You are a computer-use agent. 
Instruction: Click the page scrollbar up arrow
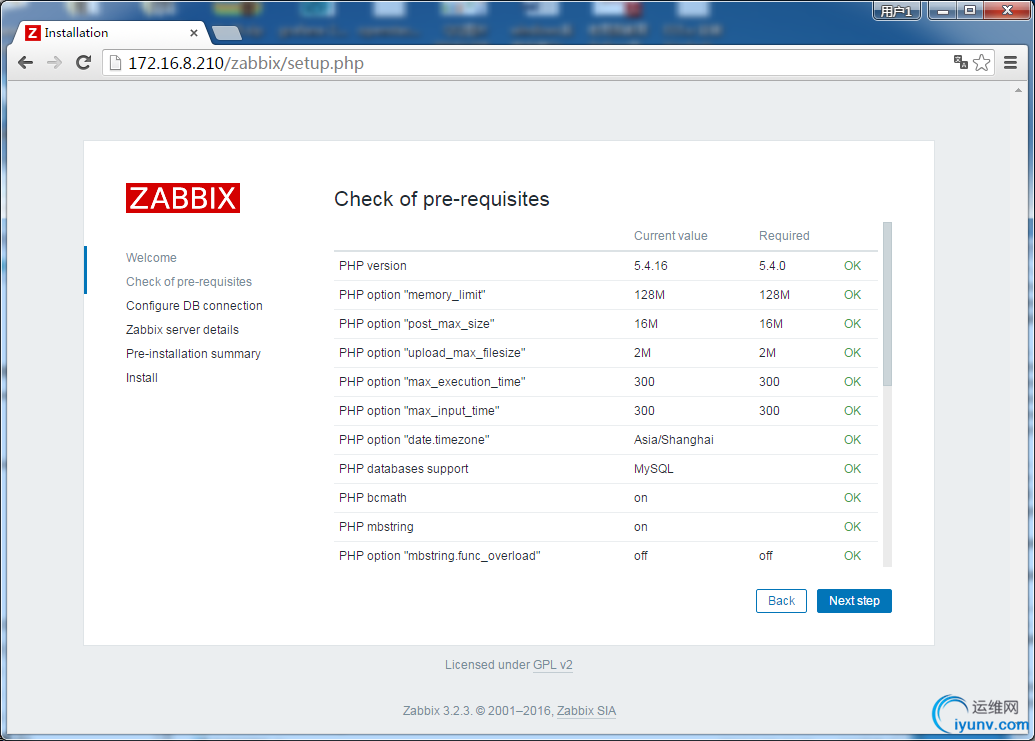1018,90
